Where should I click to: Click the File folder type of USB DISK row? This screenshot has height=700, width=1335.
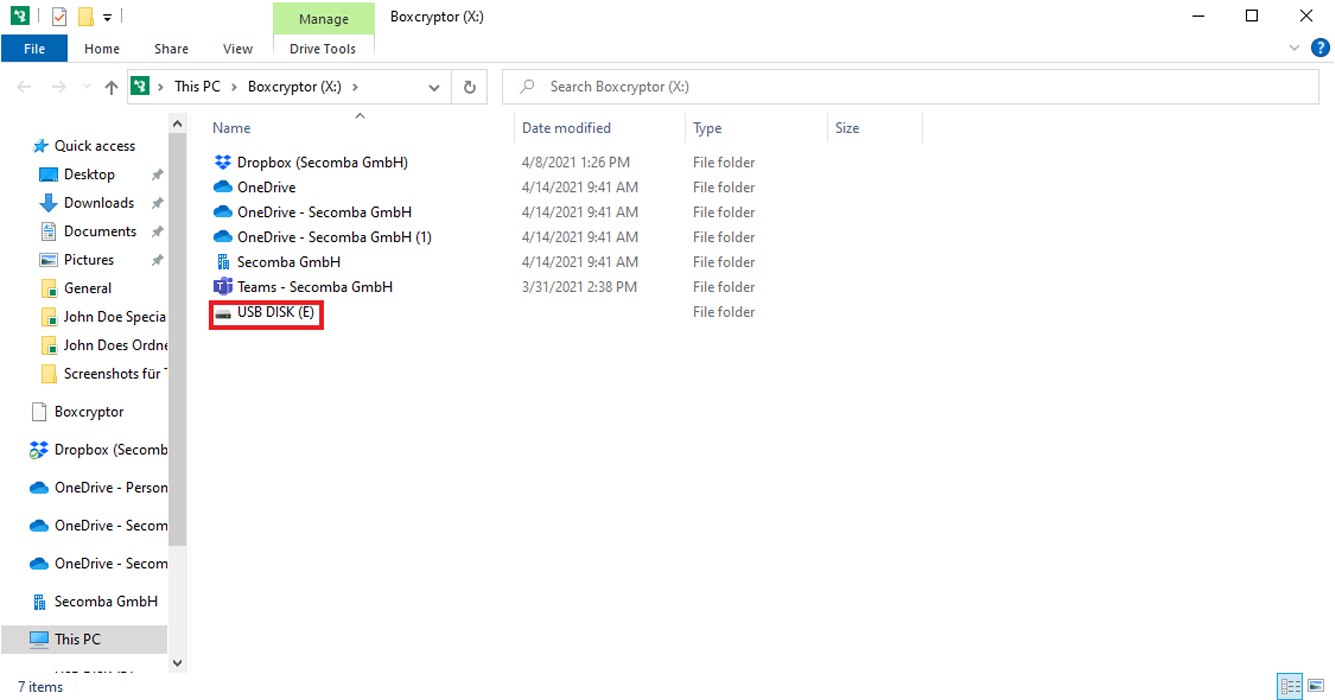[724, 312]
